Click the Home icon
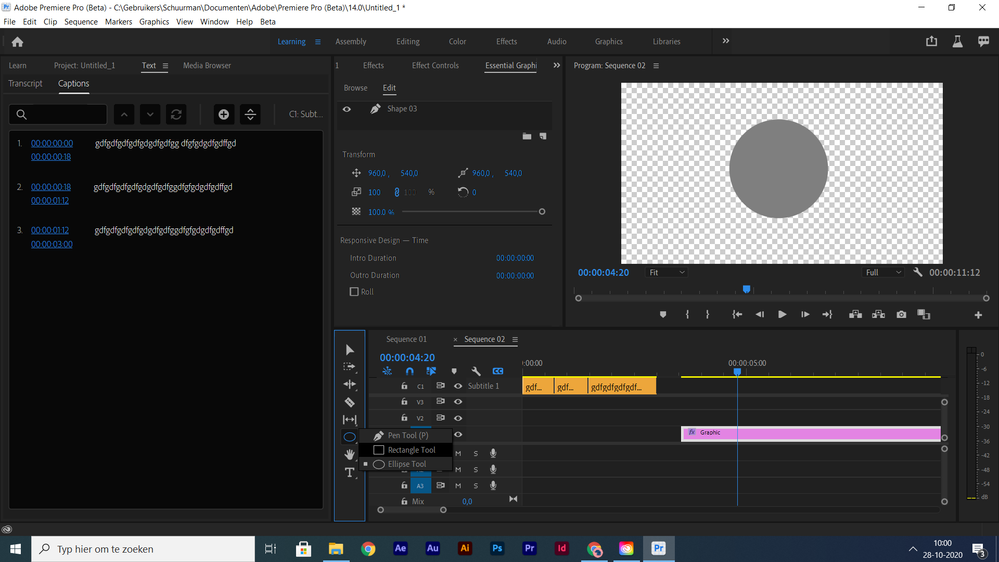Viewport: 999px width, 562px height. 17,42
